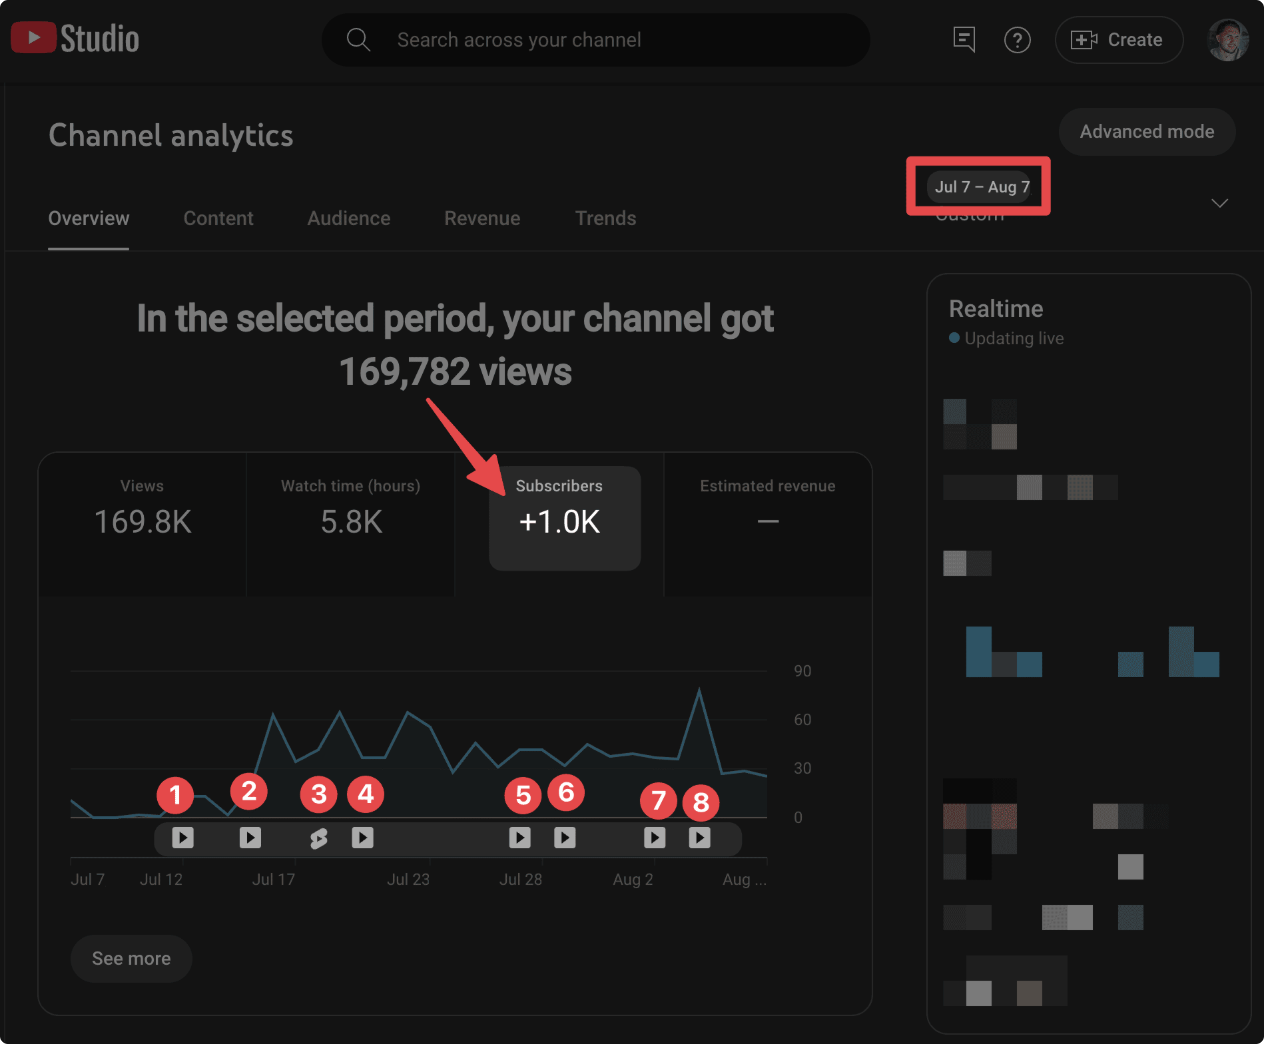Screen dimensions: 1264x1044
Task: Select the Views metric card
Action: (142, 510)
